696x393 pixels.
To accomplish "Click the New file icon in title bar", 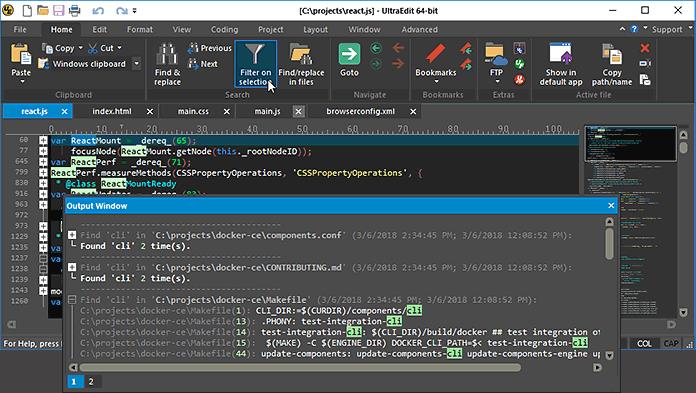I will pyautogui.click(x=27, y=10).
